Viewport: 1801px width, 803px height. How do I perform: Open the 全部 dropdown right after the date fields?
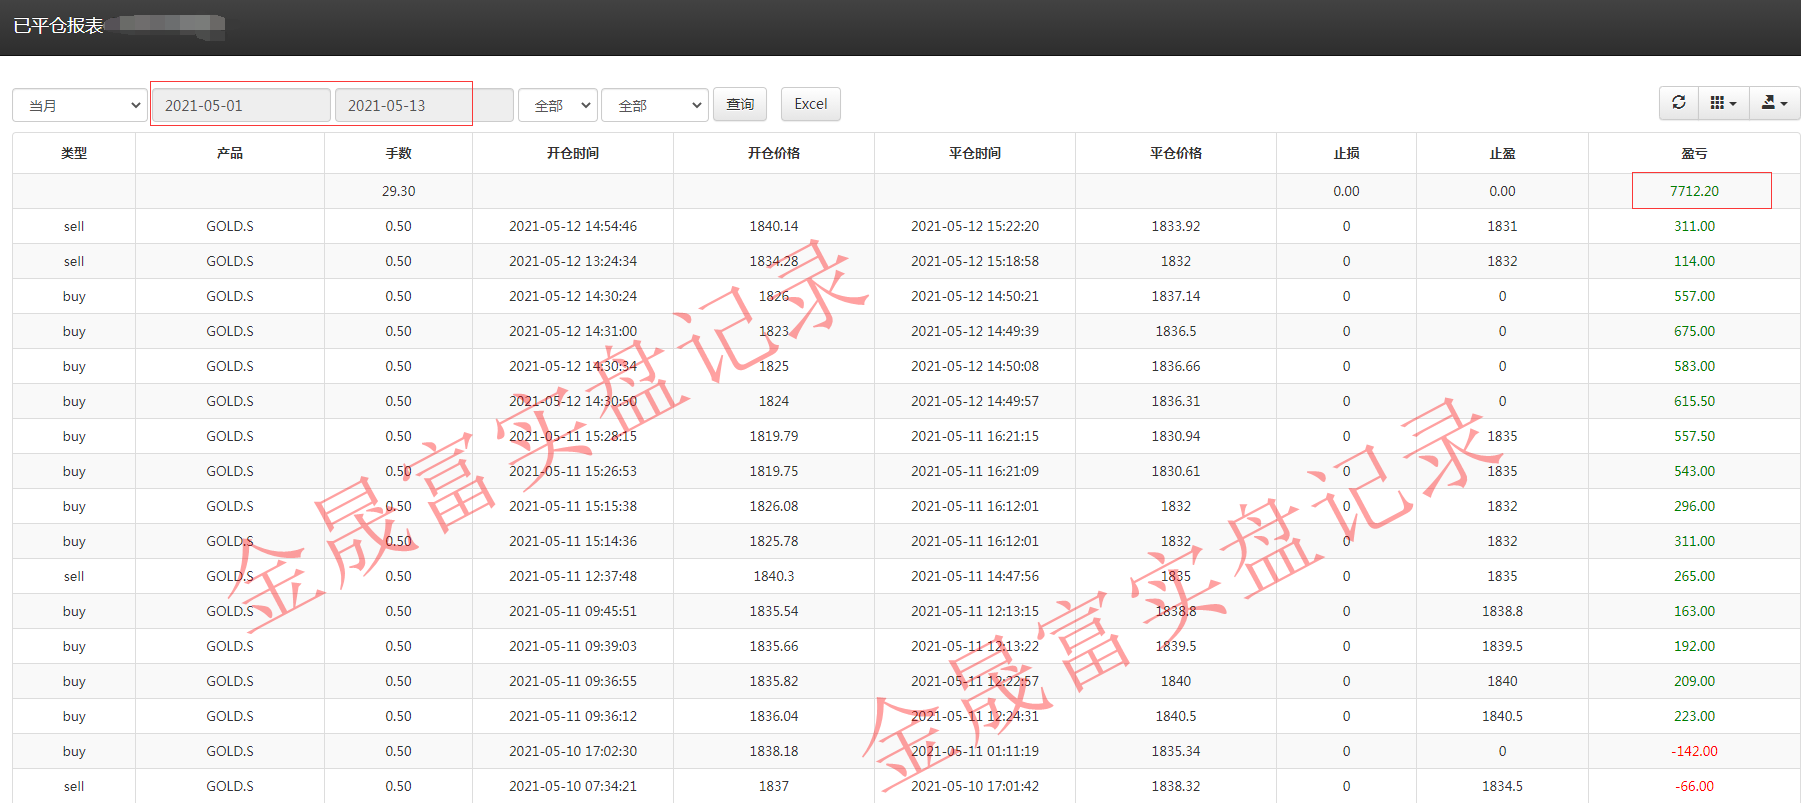point(558,105)
